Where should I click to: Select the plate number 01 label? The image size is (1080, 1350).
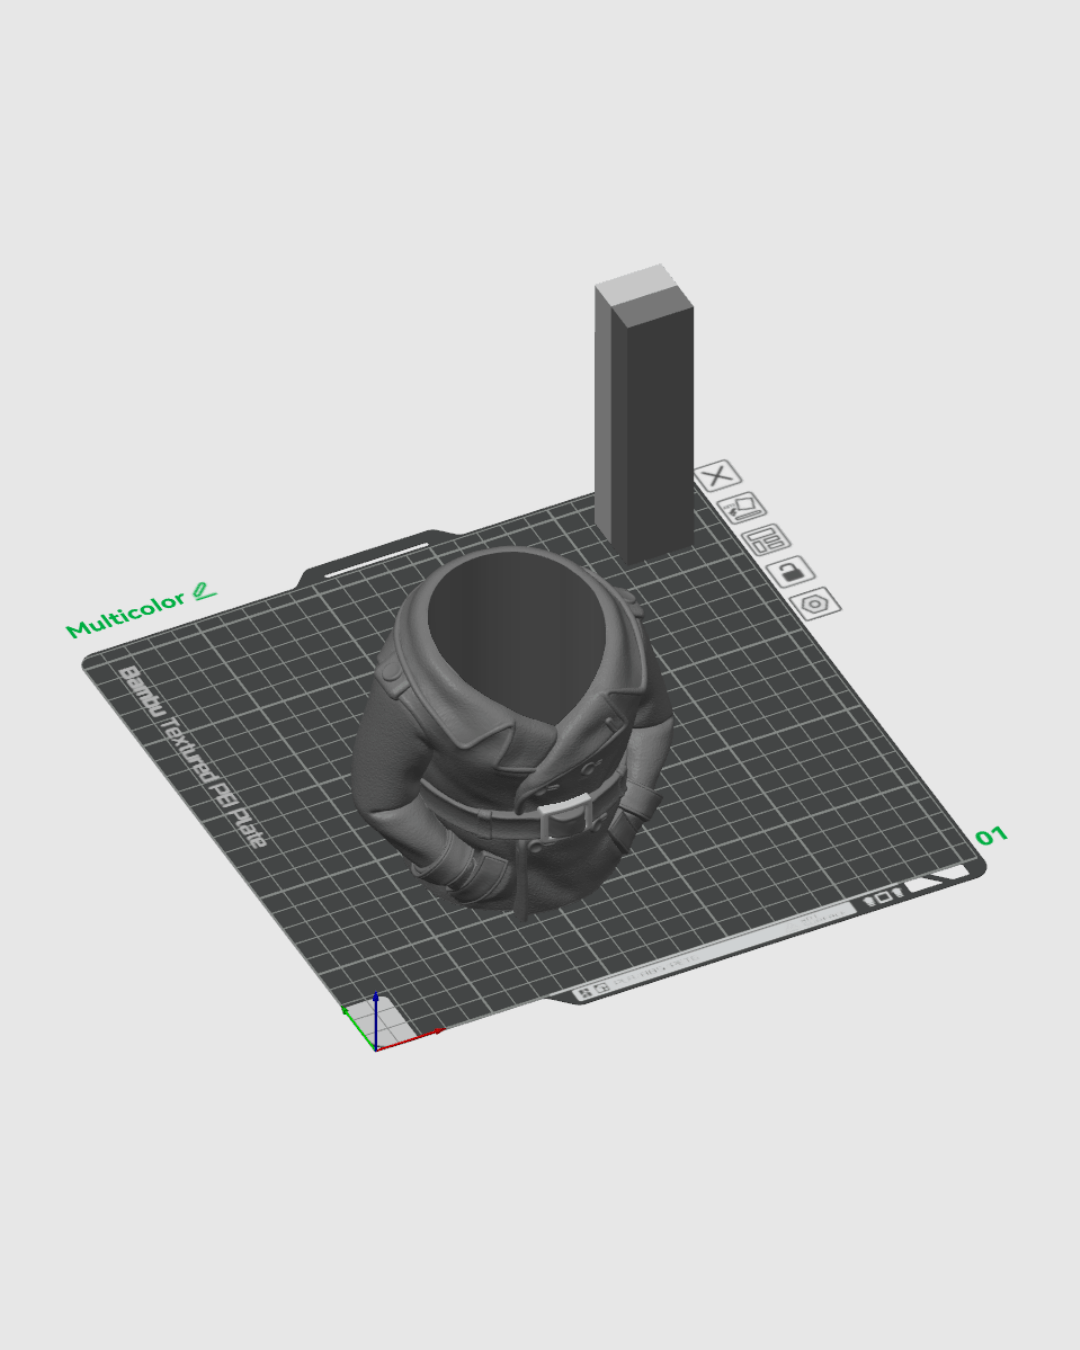point(990,836)
